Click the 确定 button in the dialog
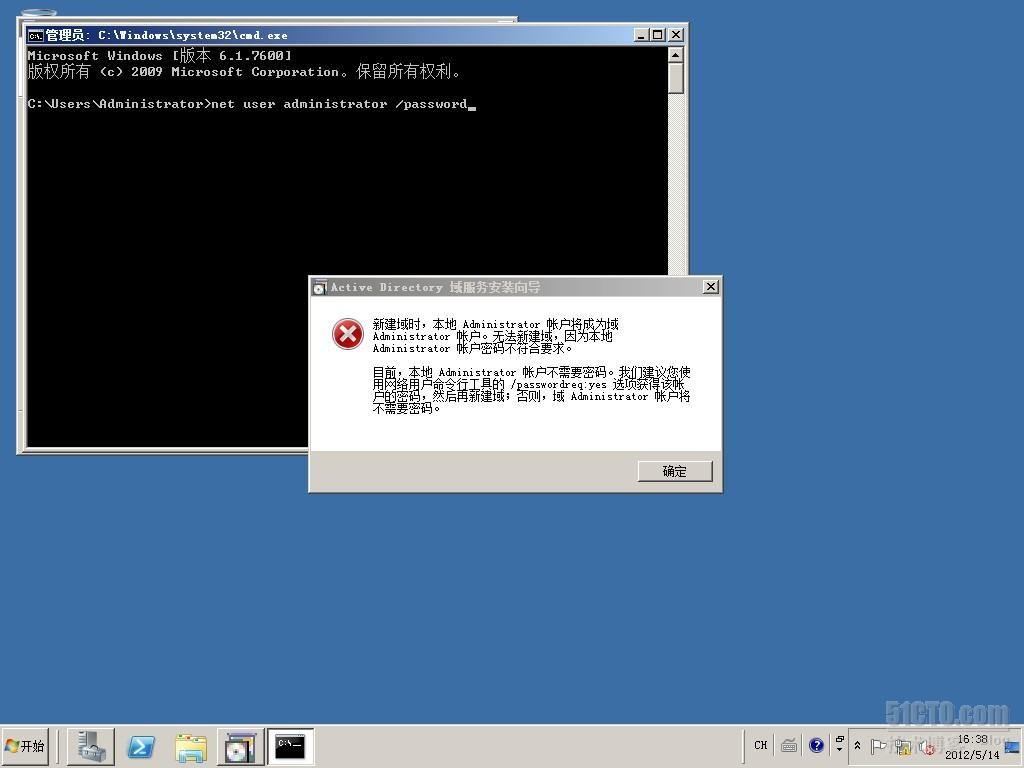The height and width of the screenshot is (768, 1024). pos(675,472)
